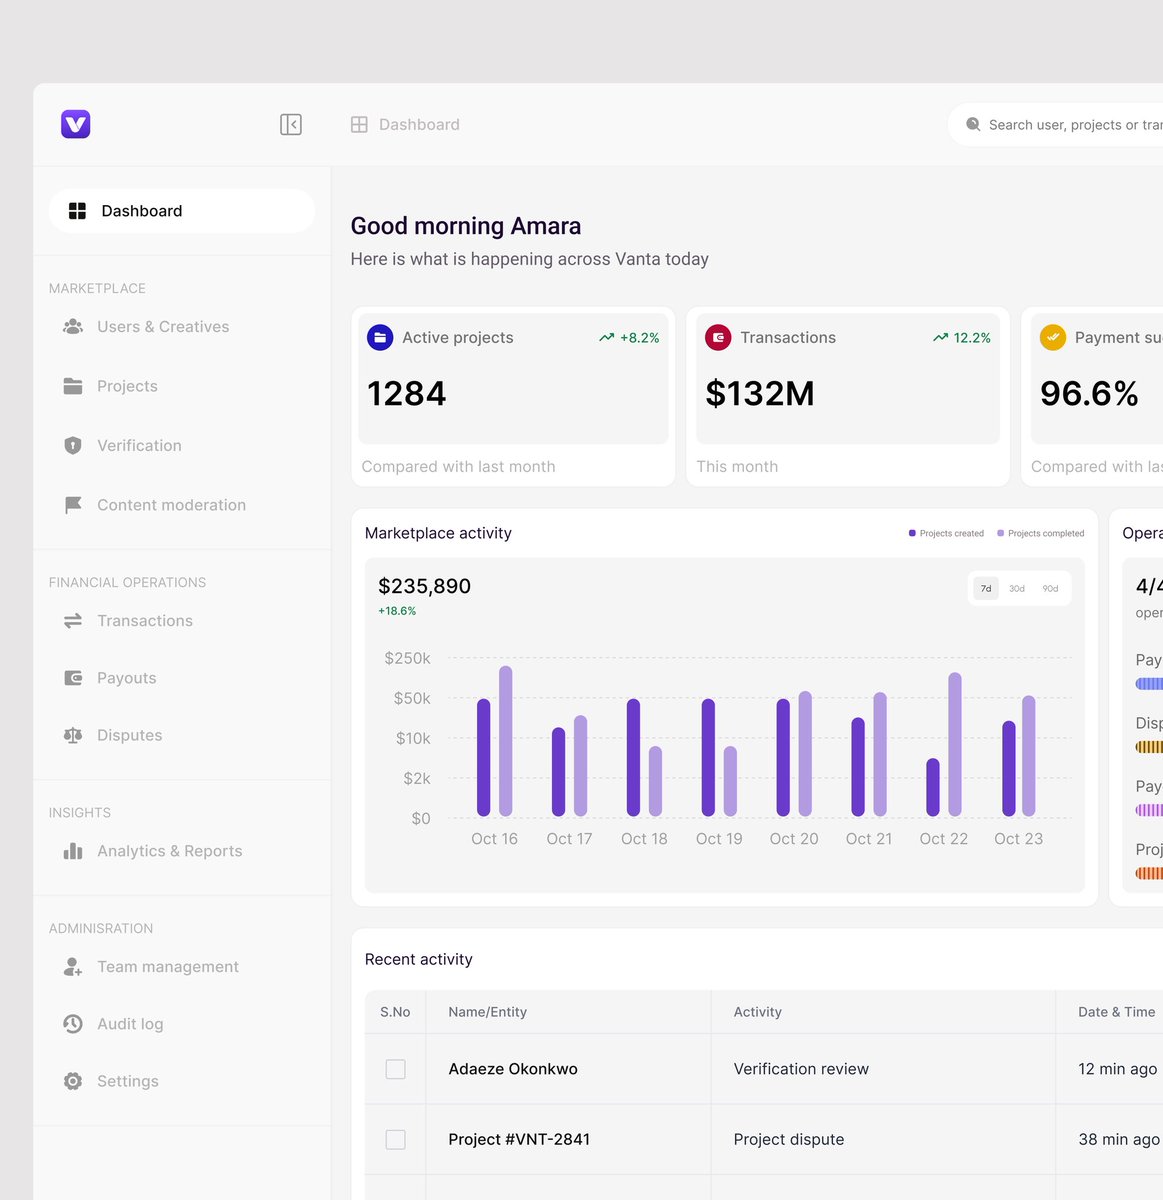Viewport: 1163px width, 1200px height.
Task: Switch chart range to 7d
Action: pos(986,589)
